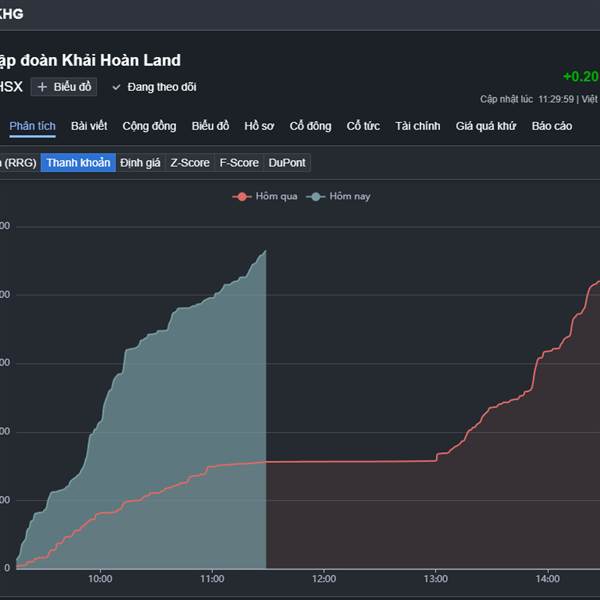Switch to the Bài viết tab
600x600 pixels.
tap(89, 126)
